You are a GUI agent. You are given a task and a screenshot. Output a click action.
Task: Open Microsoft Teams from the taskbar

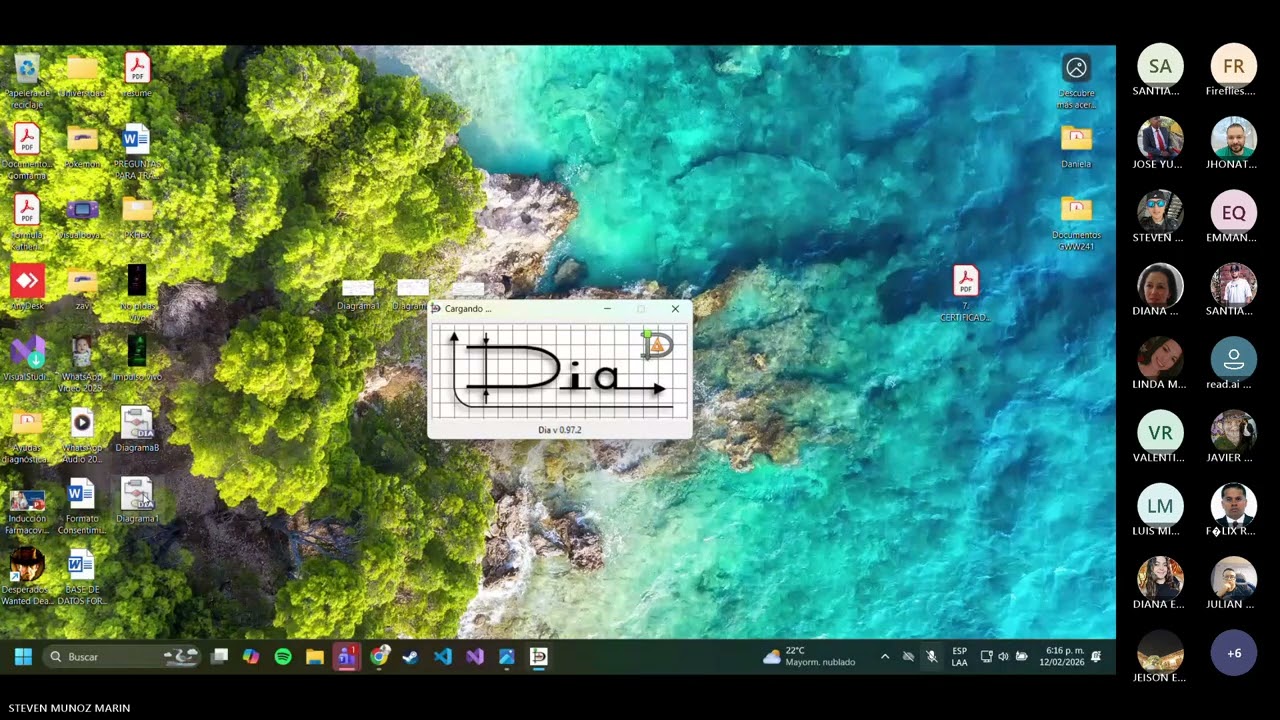click(347, 657)
